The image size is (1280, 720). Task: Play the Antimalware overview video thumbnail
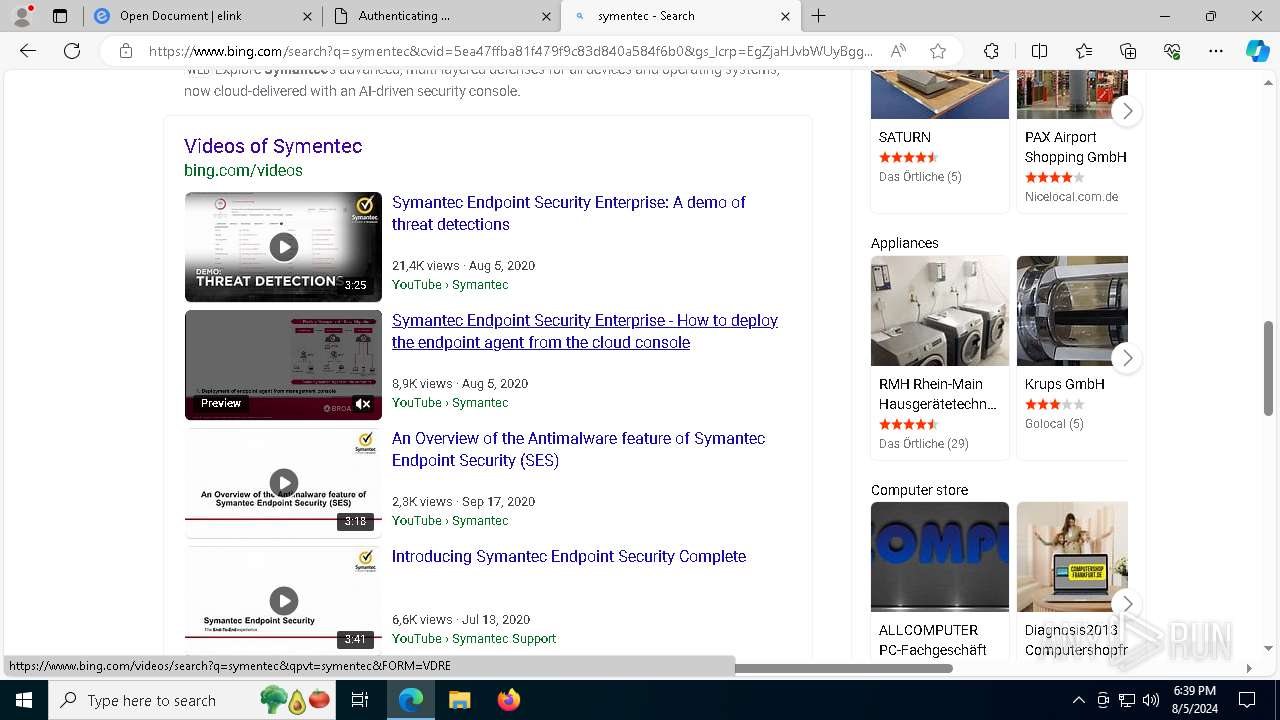(x=283, y=483)
